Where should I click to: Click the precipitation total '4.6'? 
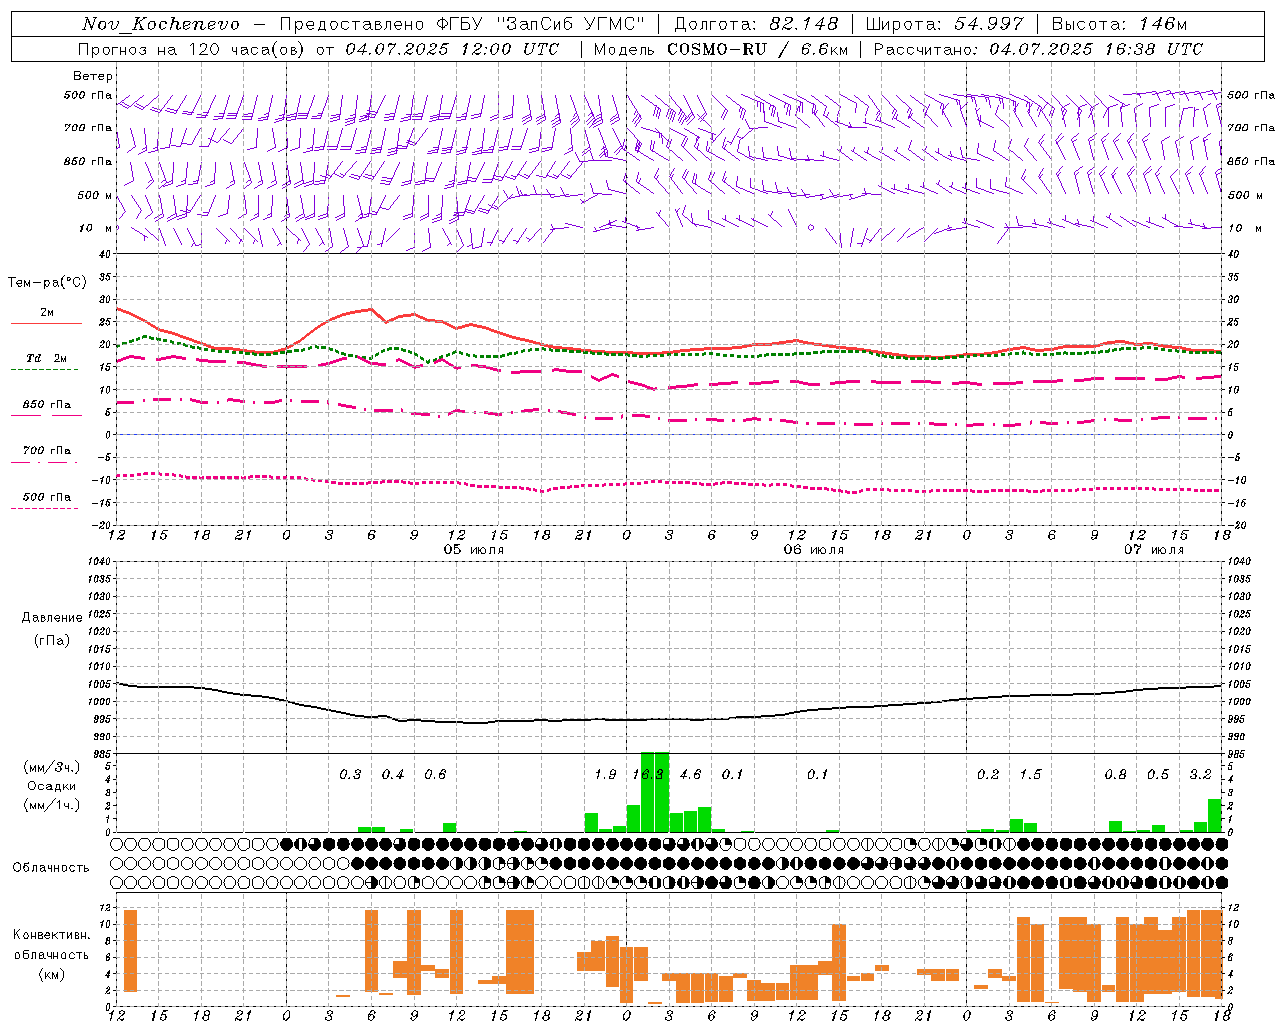691,774
